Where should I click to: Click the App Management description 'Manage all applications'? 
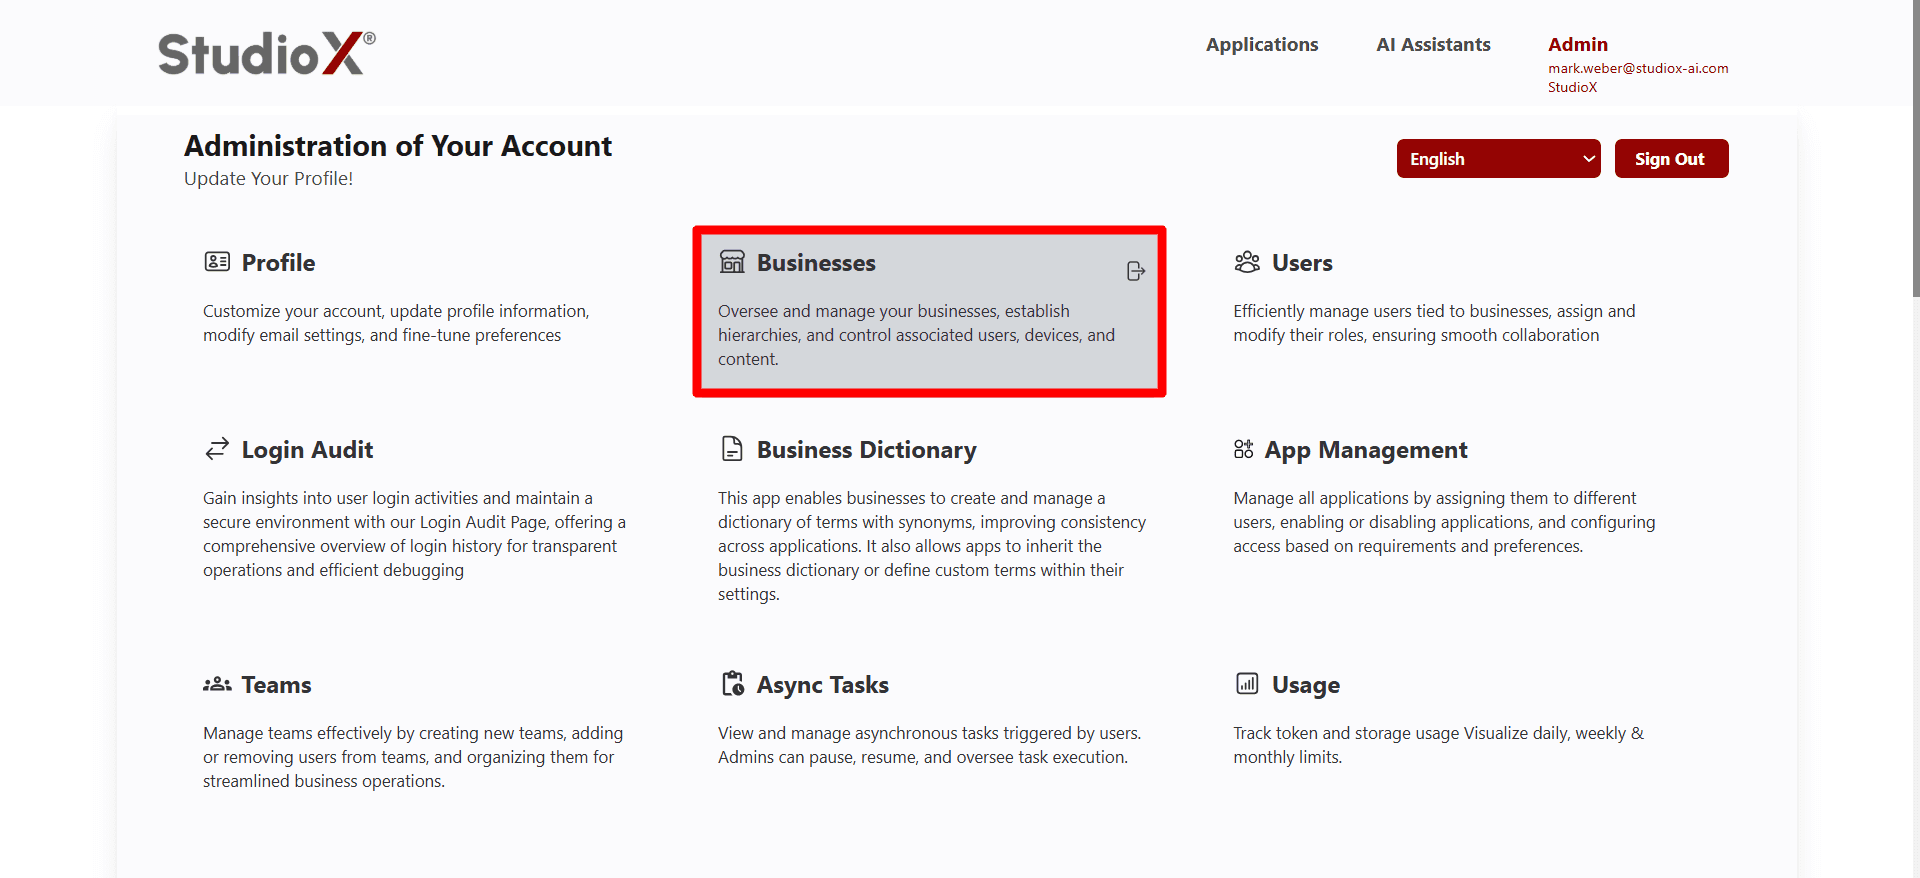click(x=1444, y=522)
